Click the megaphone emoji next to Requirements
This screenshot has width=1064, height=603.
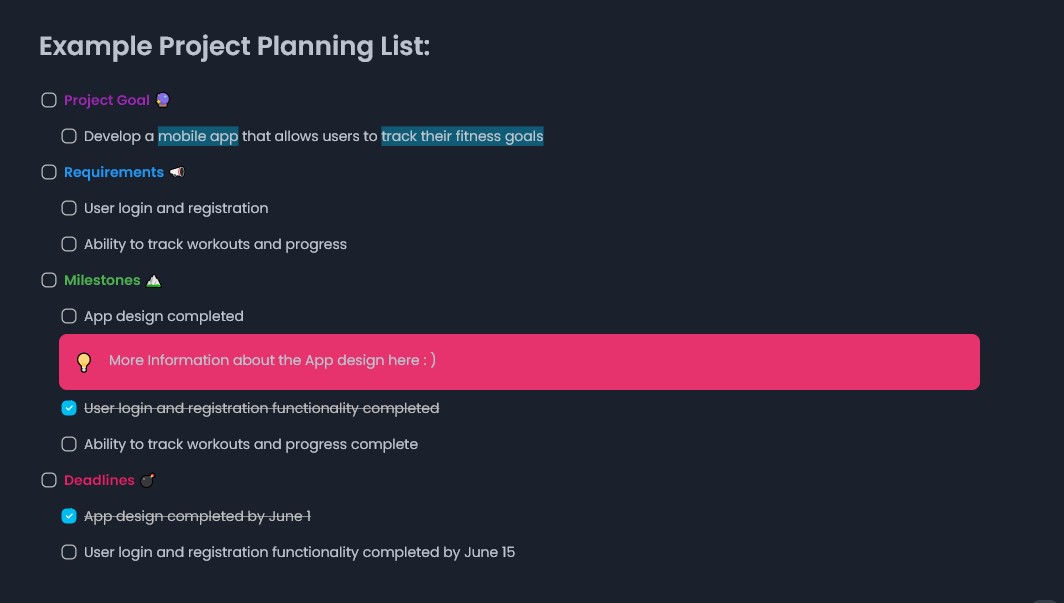point(177,172)
